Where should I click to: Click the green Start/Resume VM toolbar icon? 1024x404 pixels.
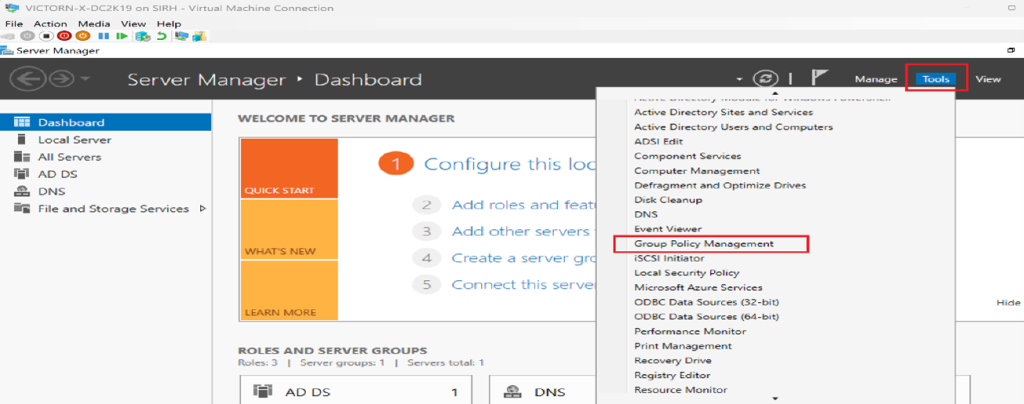(122, 36)
